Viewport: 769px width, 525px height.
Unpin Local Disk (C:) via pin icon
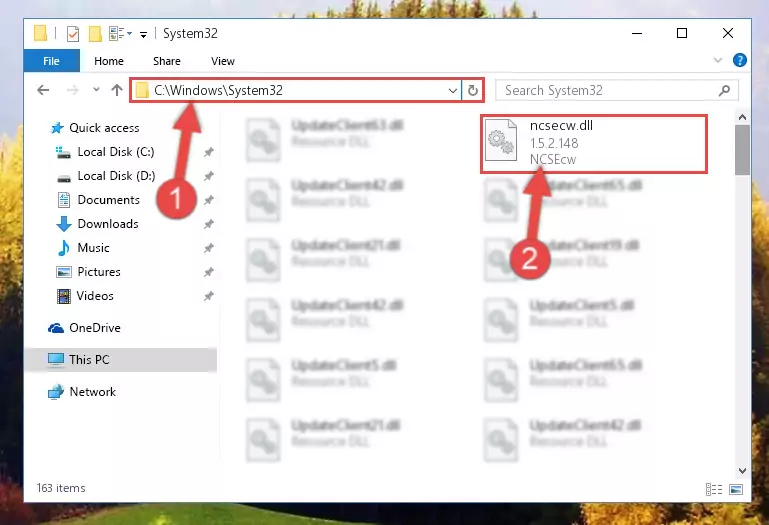[x=209, y=152]
